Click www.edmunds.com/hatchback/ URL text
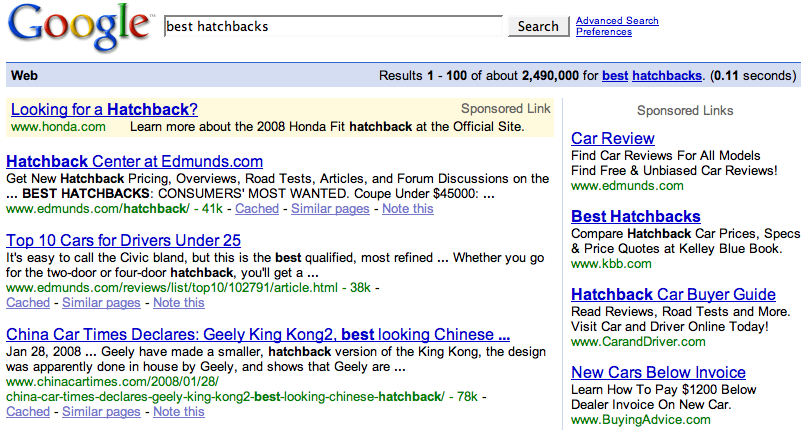 pos(98,209)
